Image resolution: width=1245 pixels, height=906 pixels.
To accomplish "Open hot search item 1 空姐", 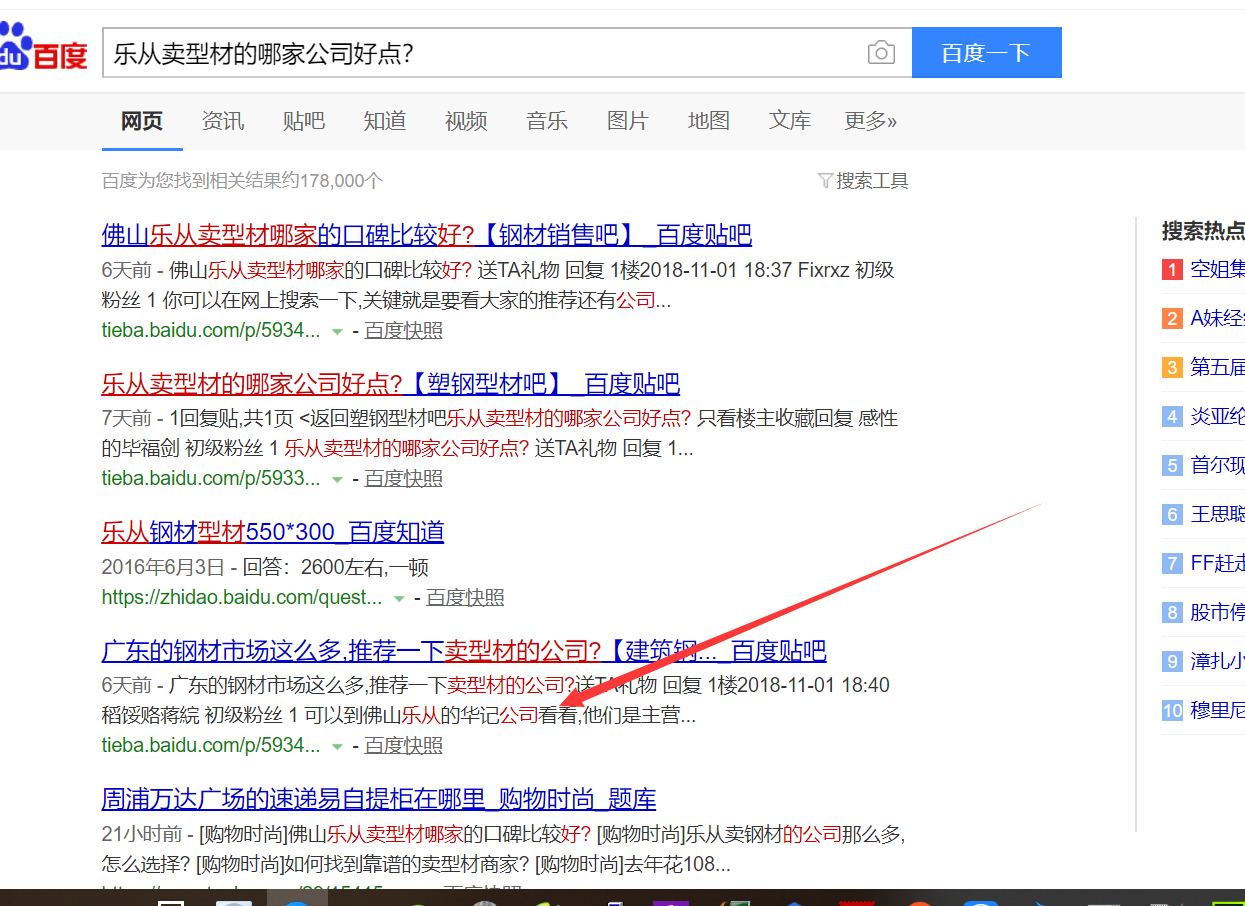I will click(x=1217, y=269).
